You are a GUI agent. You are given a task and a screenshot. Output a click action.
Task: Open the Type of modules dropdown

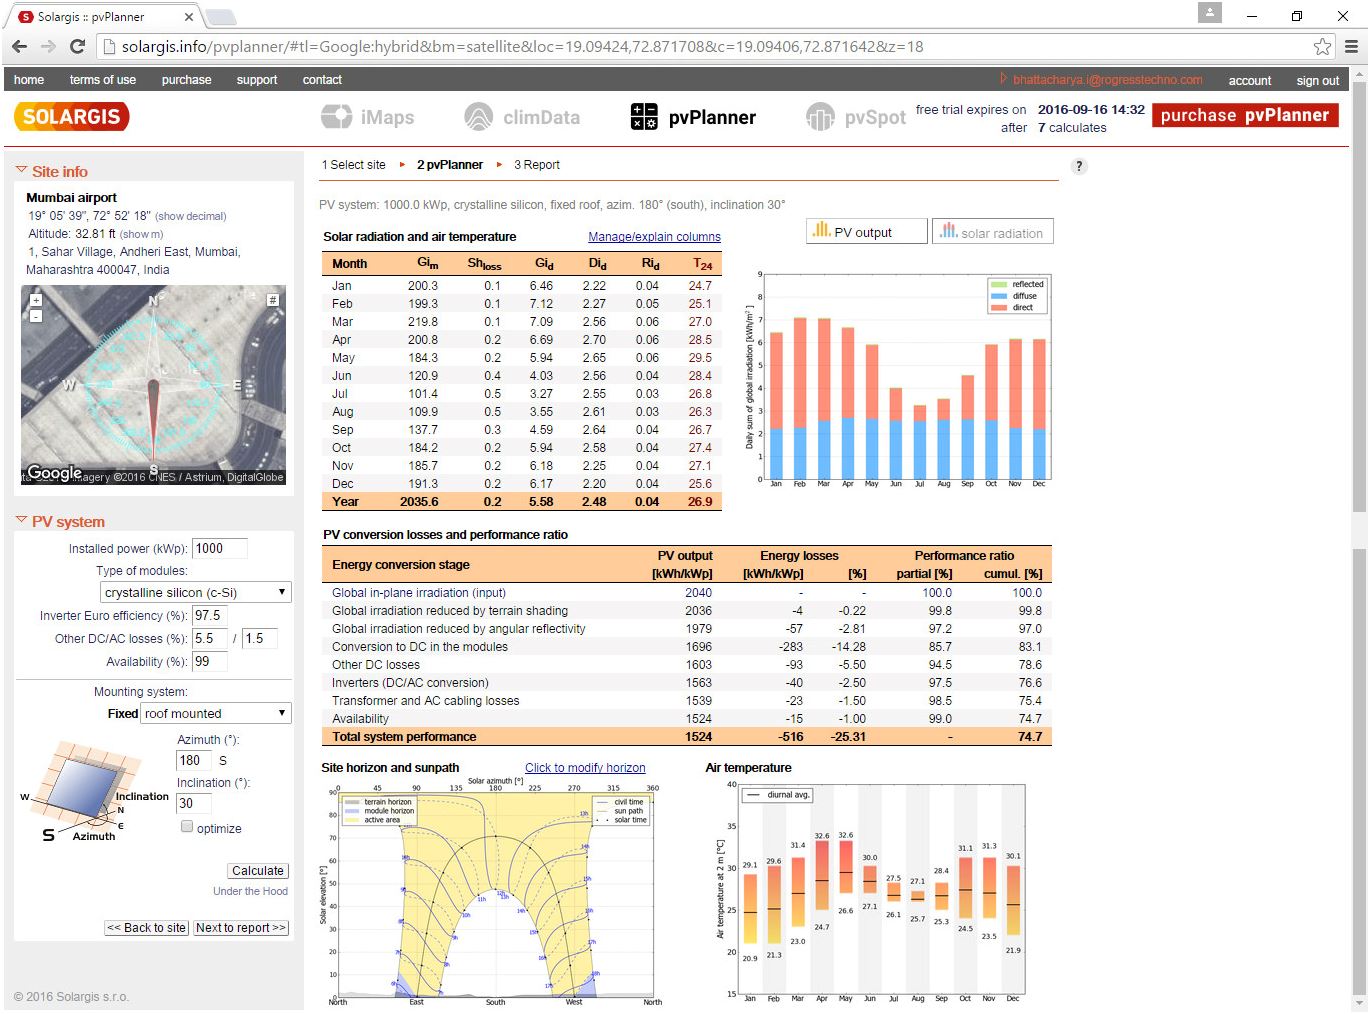coord(194,592)
